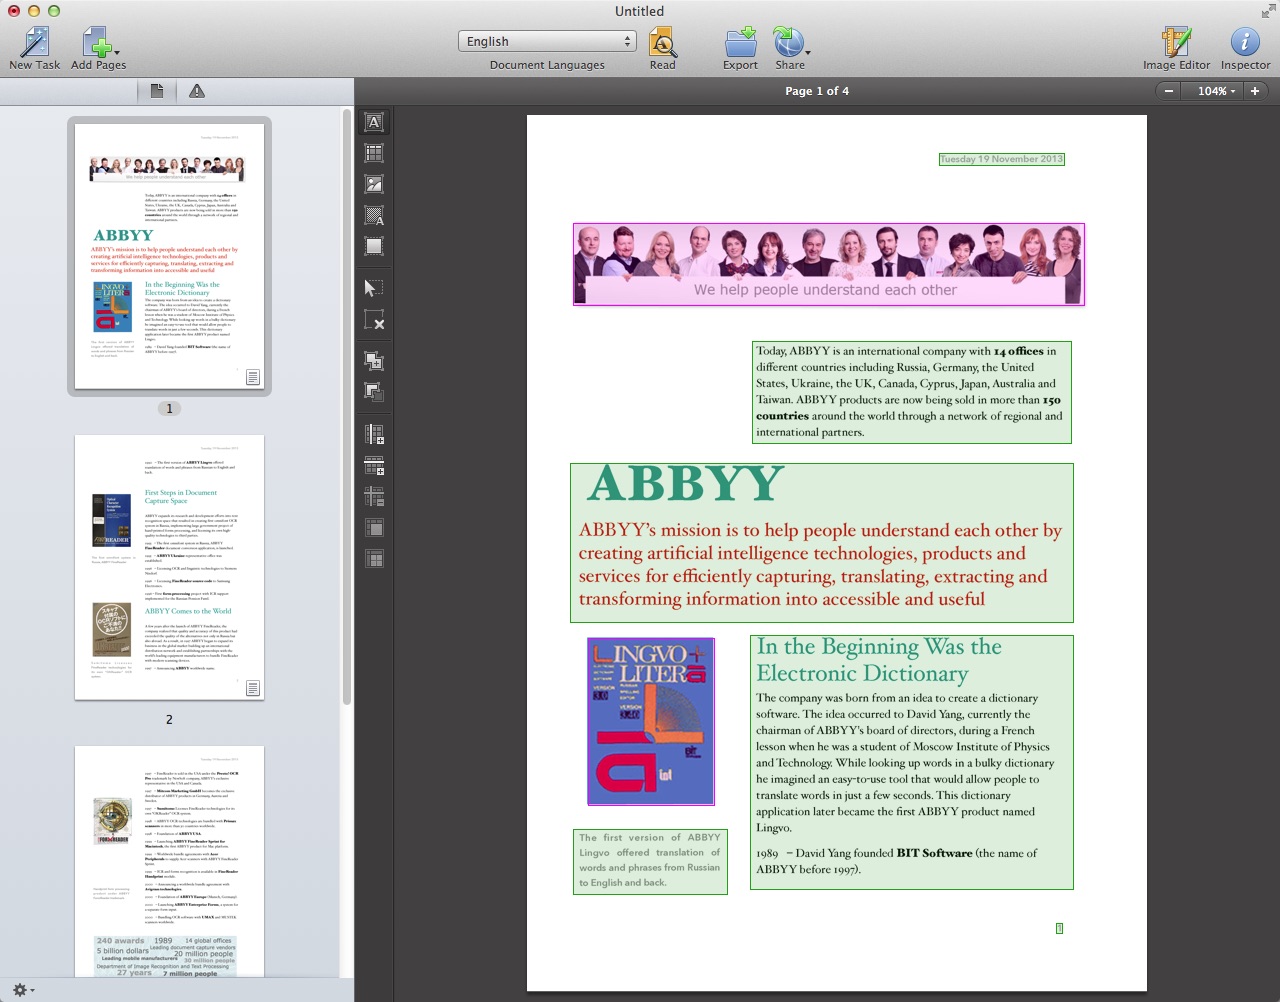
Task: Select the Draw Table Area tool
Action: tap(374, 153)
